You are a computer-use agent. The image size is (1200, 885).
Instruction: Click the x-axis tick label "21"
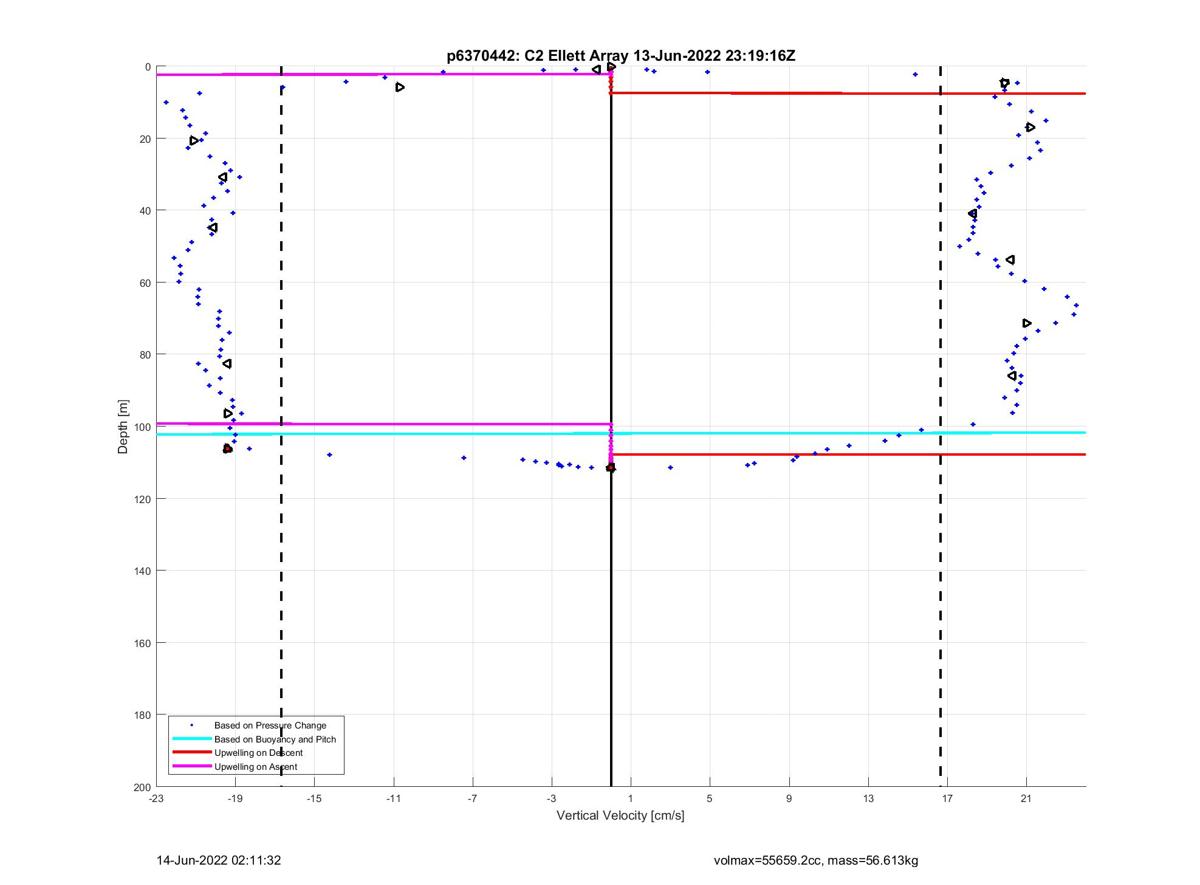point(1026,798)
